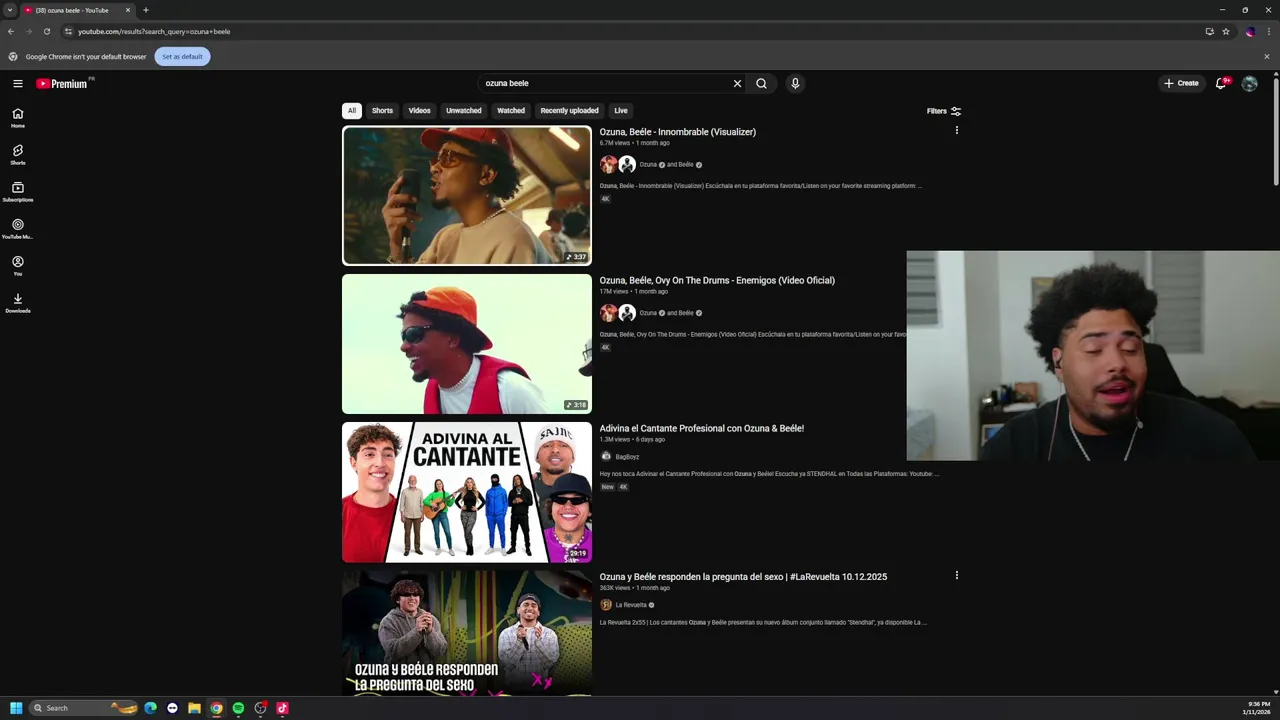Open more options for La Revuelta video
This screenshot has height=720, width=1280.
(957, 576)
